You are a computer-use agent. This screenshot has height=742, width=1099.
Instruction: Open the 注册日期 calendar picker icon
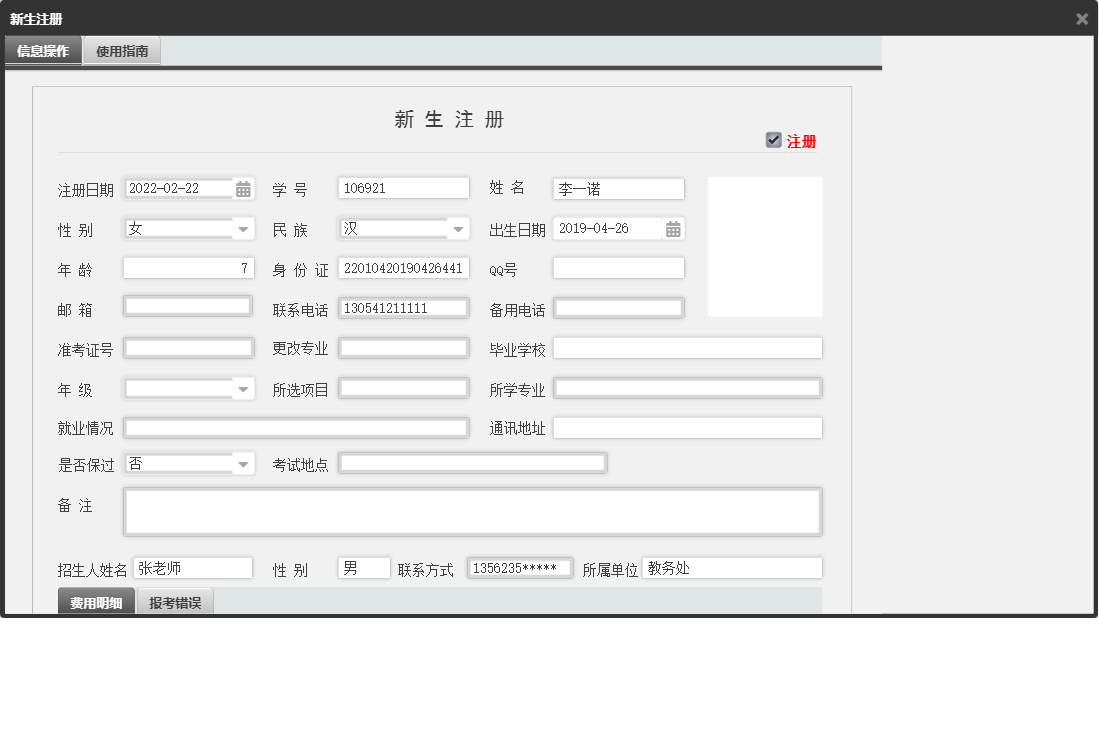coord(243,189)
